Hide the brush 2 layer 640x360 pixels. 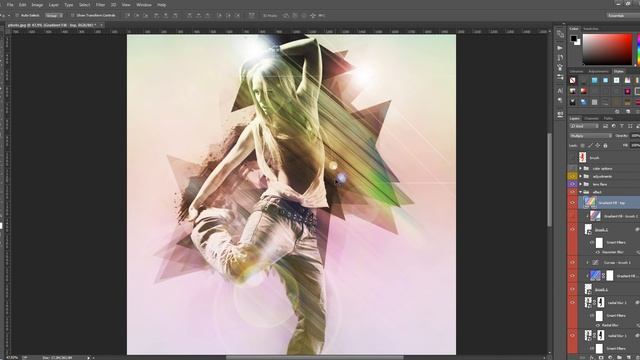(572, 229)
